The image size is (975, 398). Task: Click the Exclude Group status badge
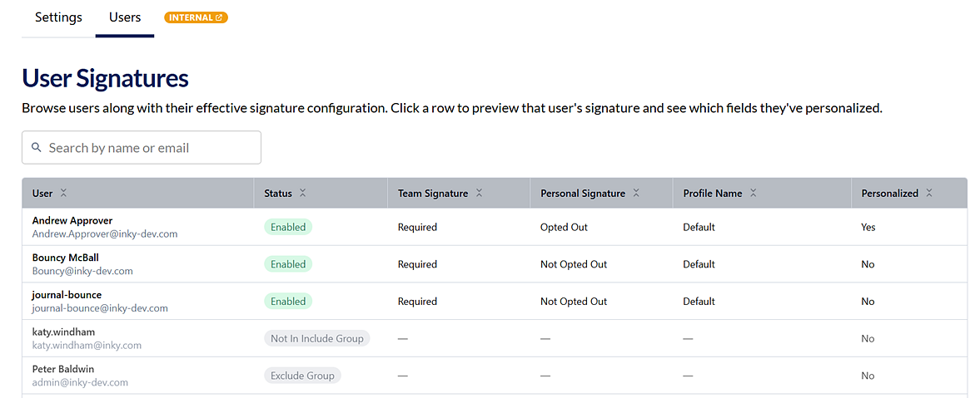tap(302, 376)
